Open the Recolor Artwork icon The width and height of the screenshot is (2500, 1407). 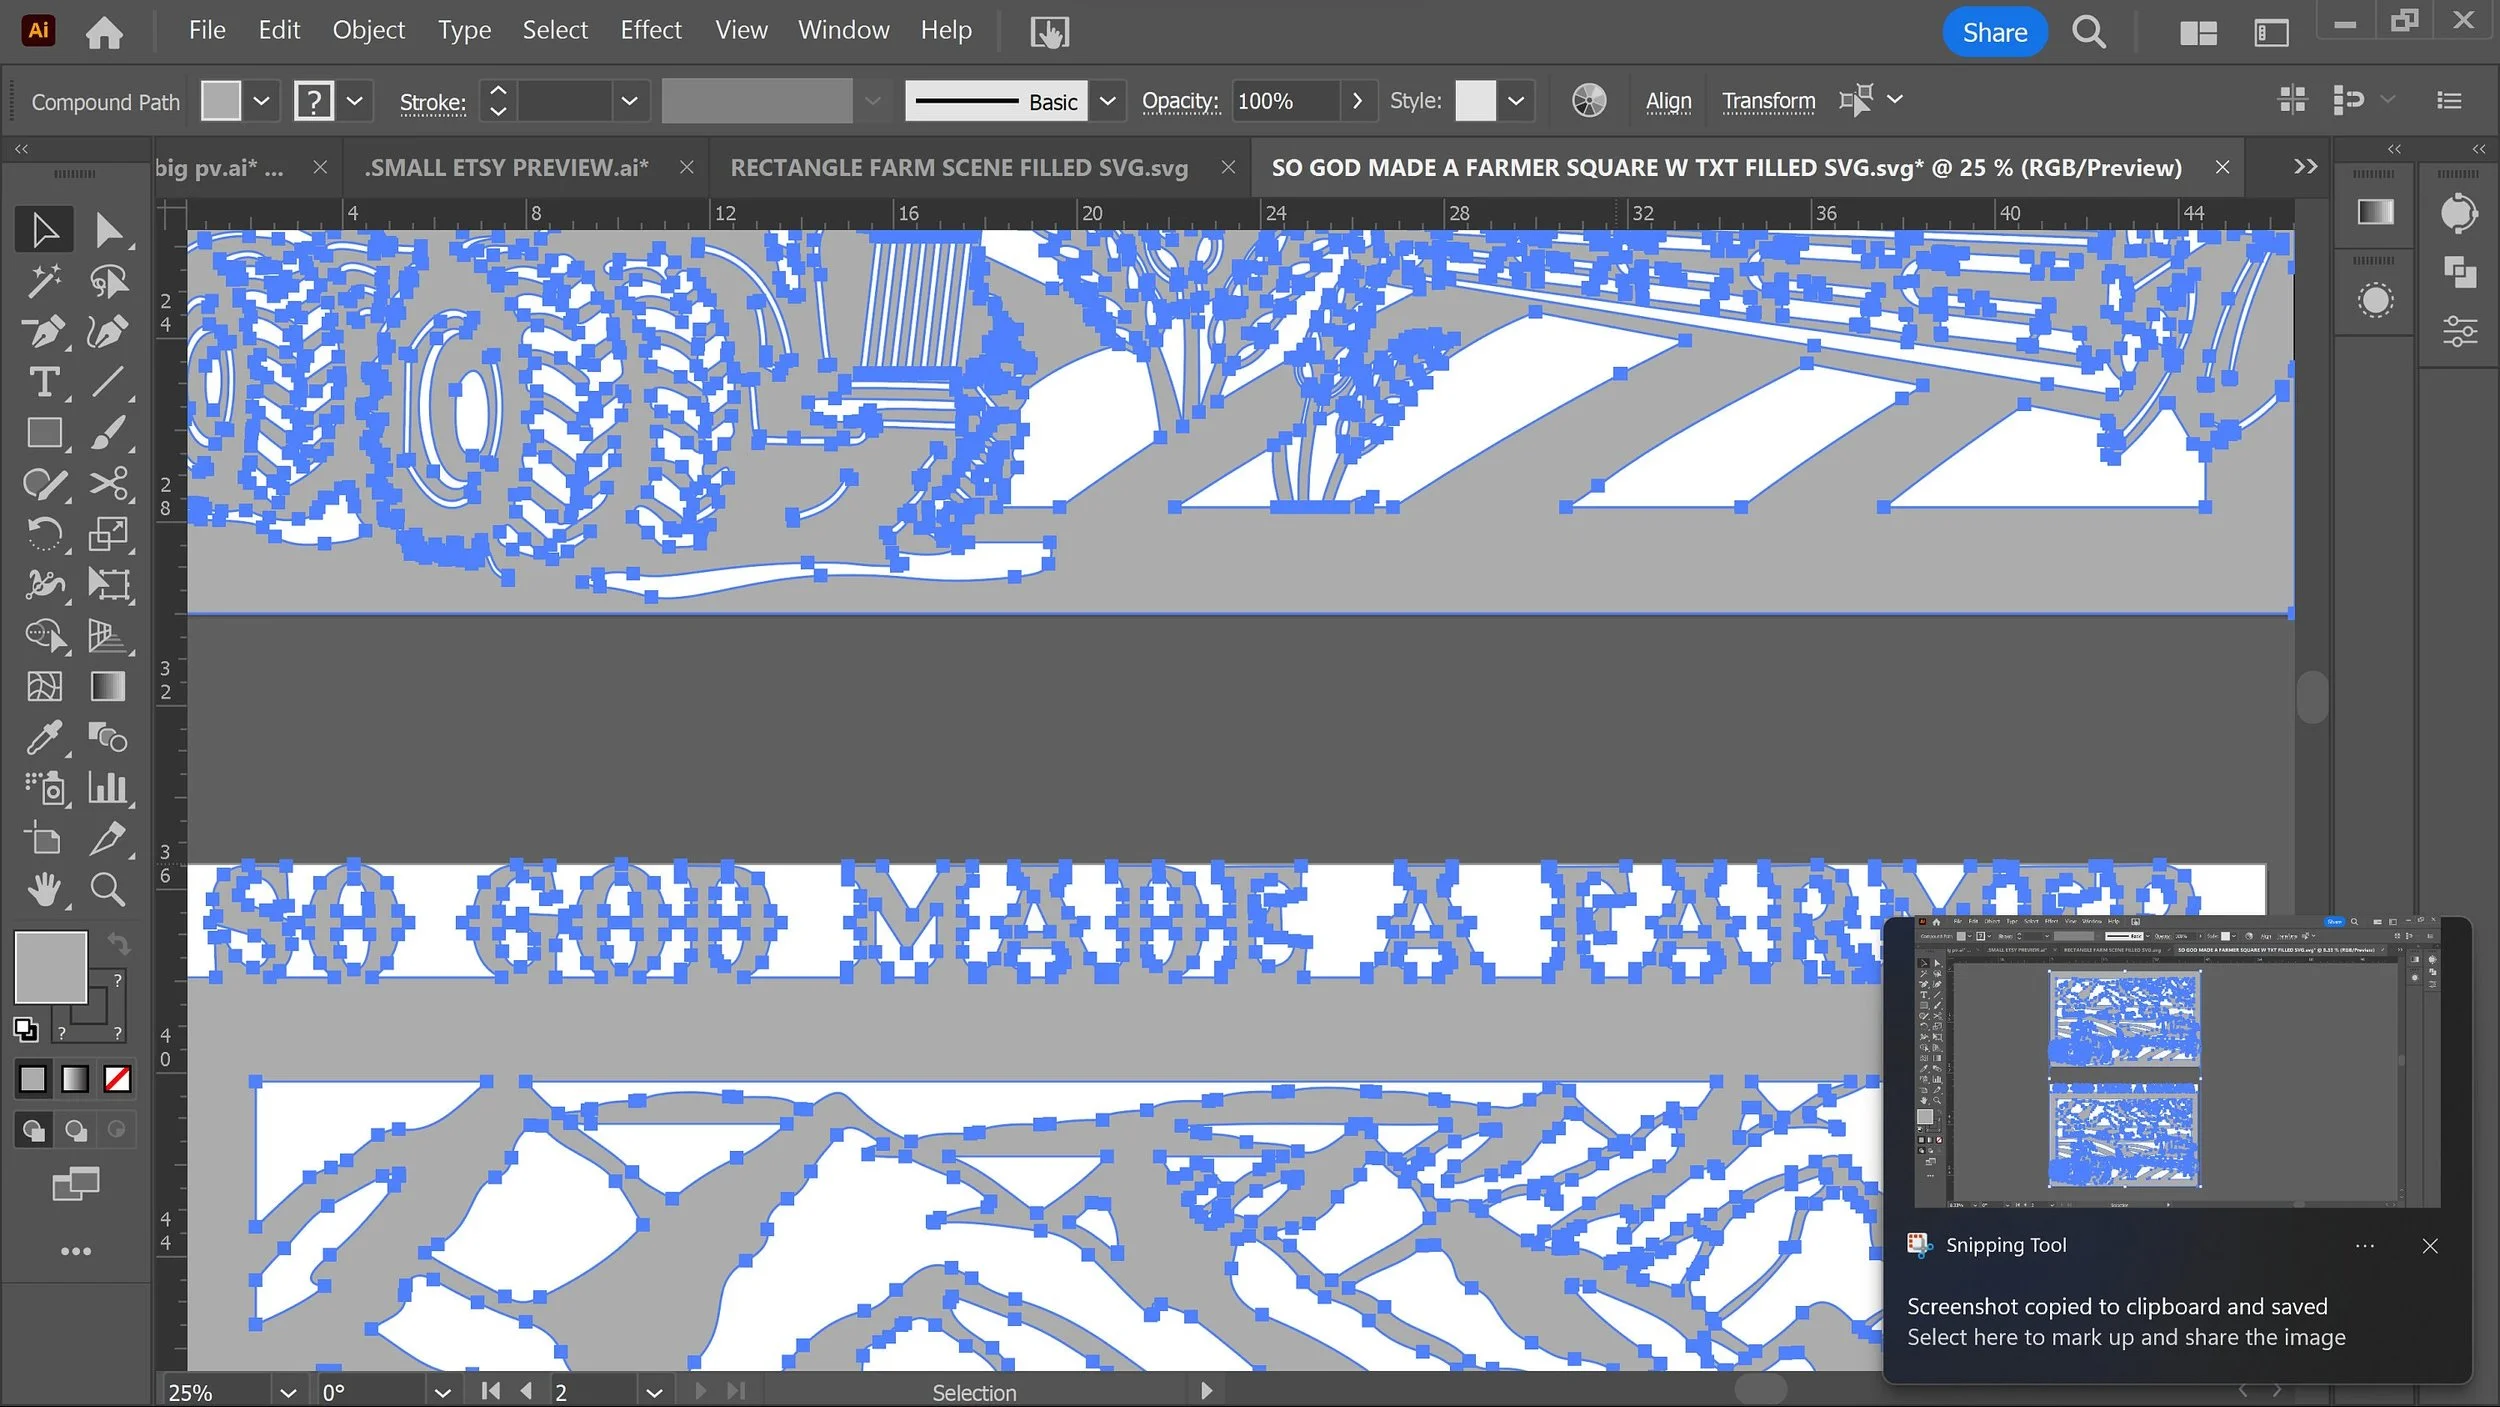click(1588, 101)
